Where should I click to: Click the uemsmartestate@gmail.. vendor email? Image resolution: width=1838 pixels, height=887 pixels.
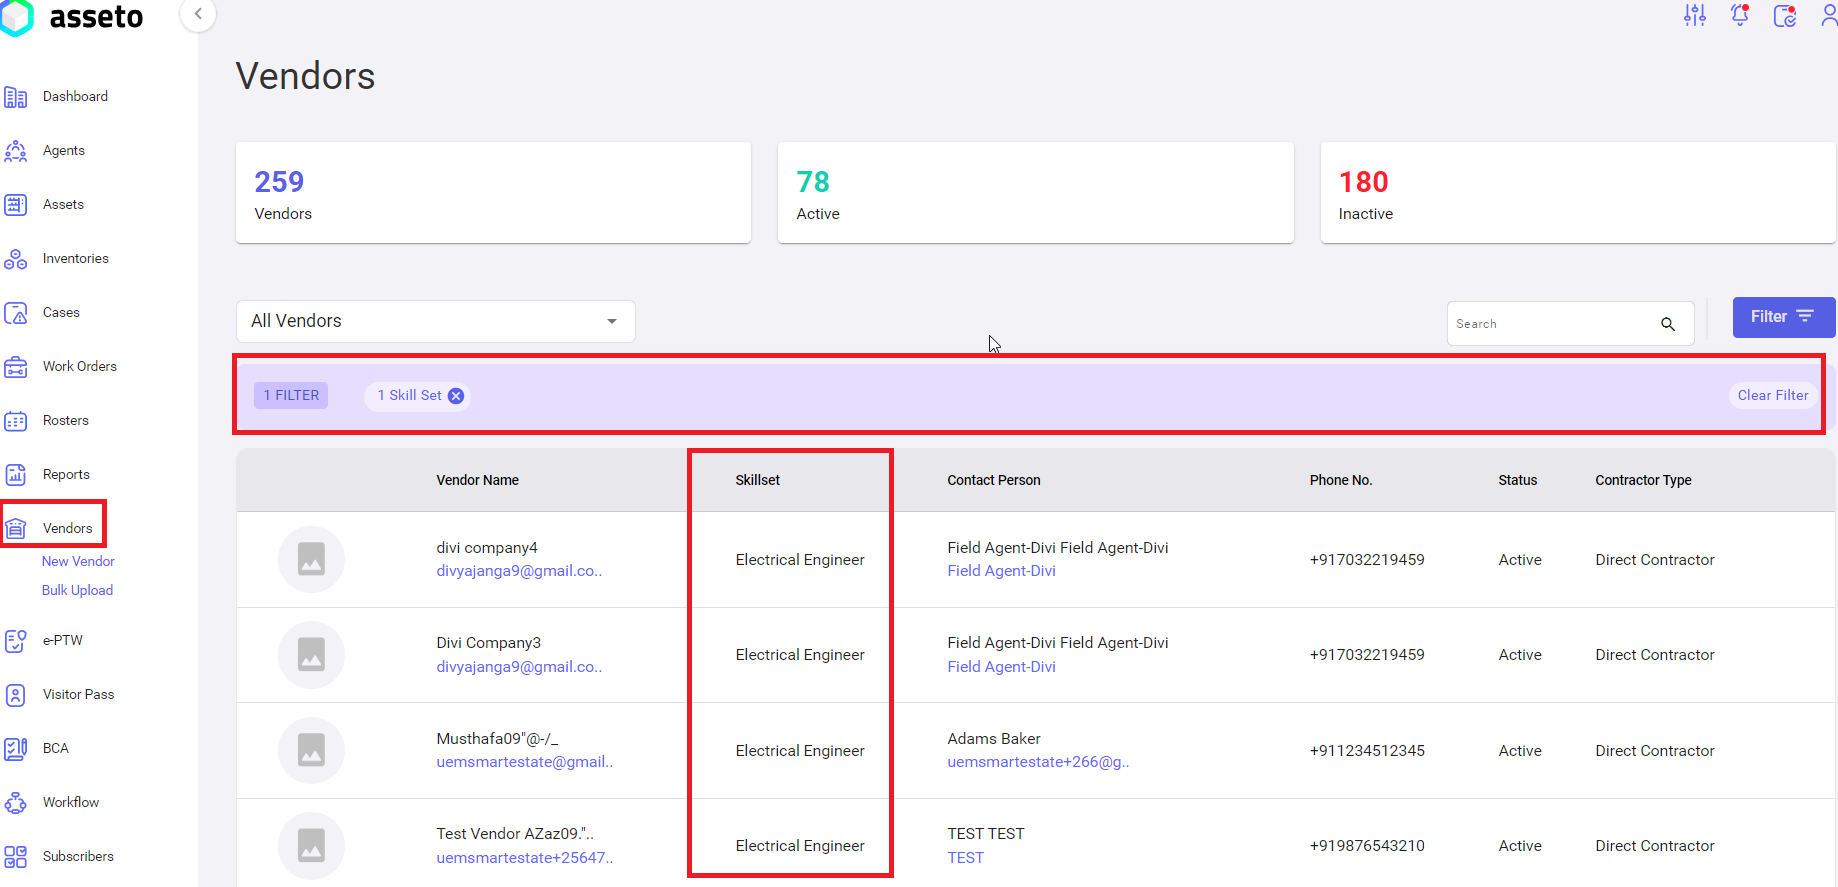pos(525,762)
